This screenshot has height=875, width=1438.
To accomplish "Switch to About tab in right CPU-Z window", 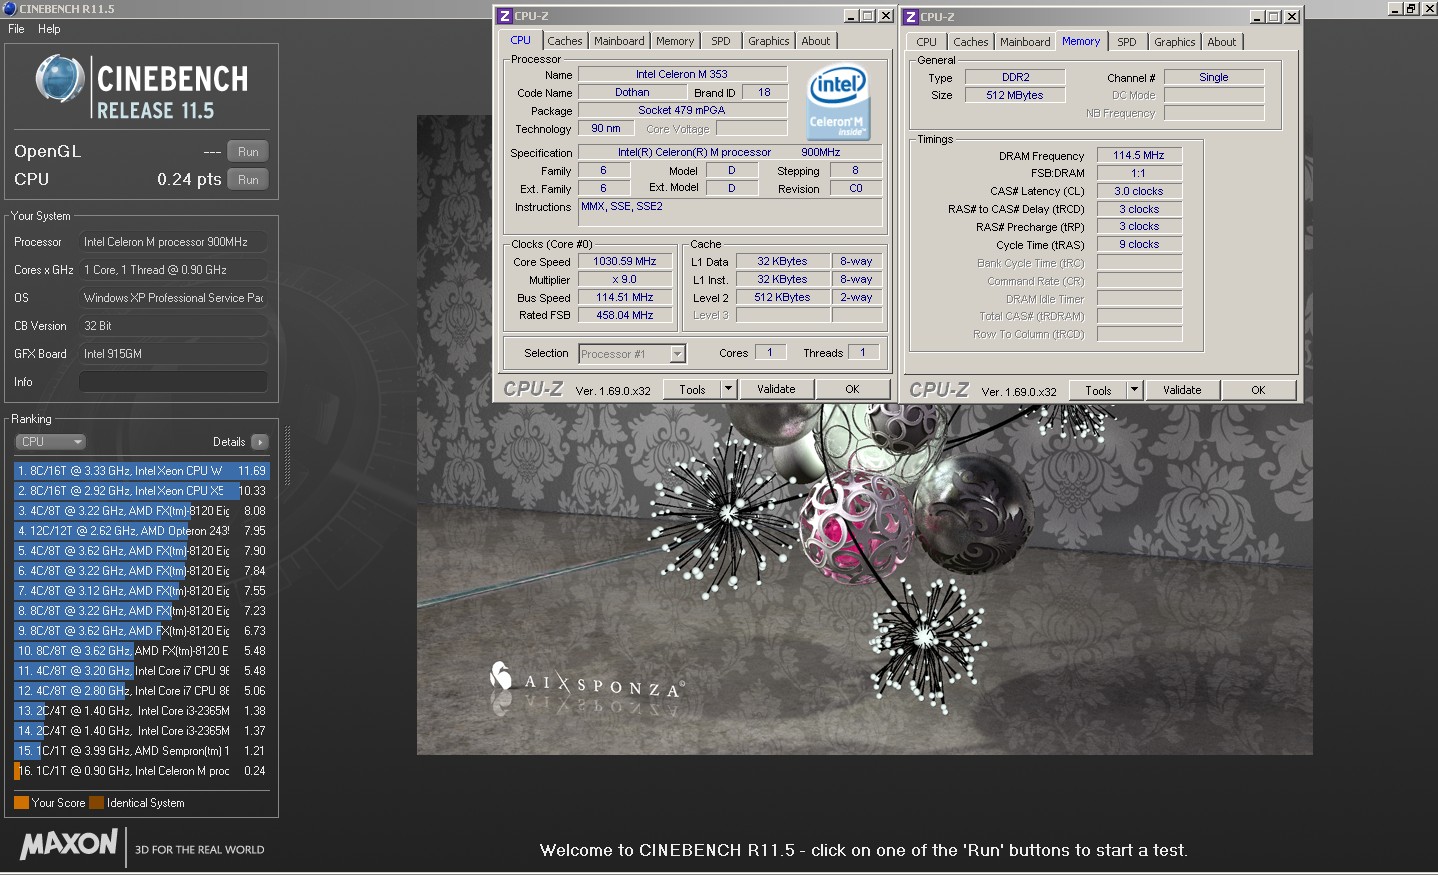I will click(1222, 42).
